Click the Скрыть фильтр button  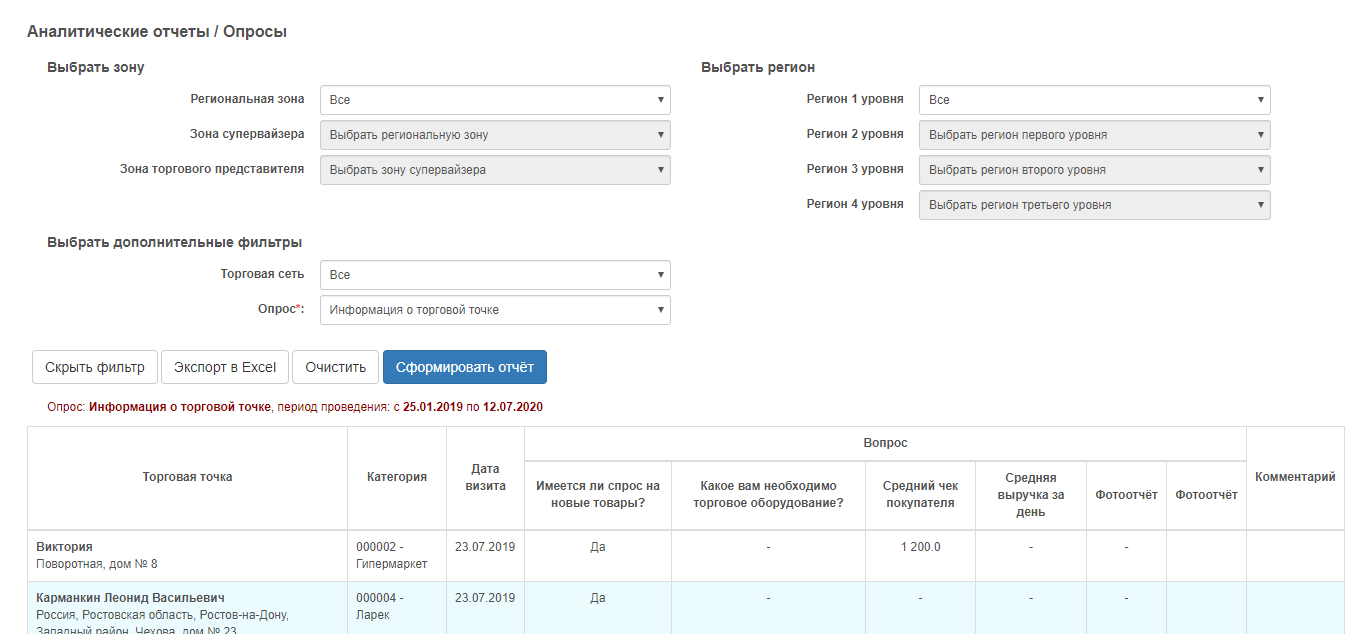pos(95,367)
